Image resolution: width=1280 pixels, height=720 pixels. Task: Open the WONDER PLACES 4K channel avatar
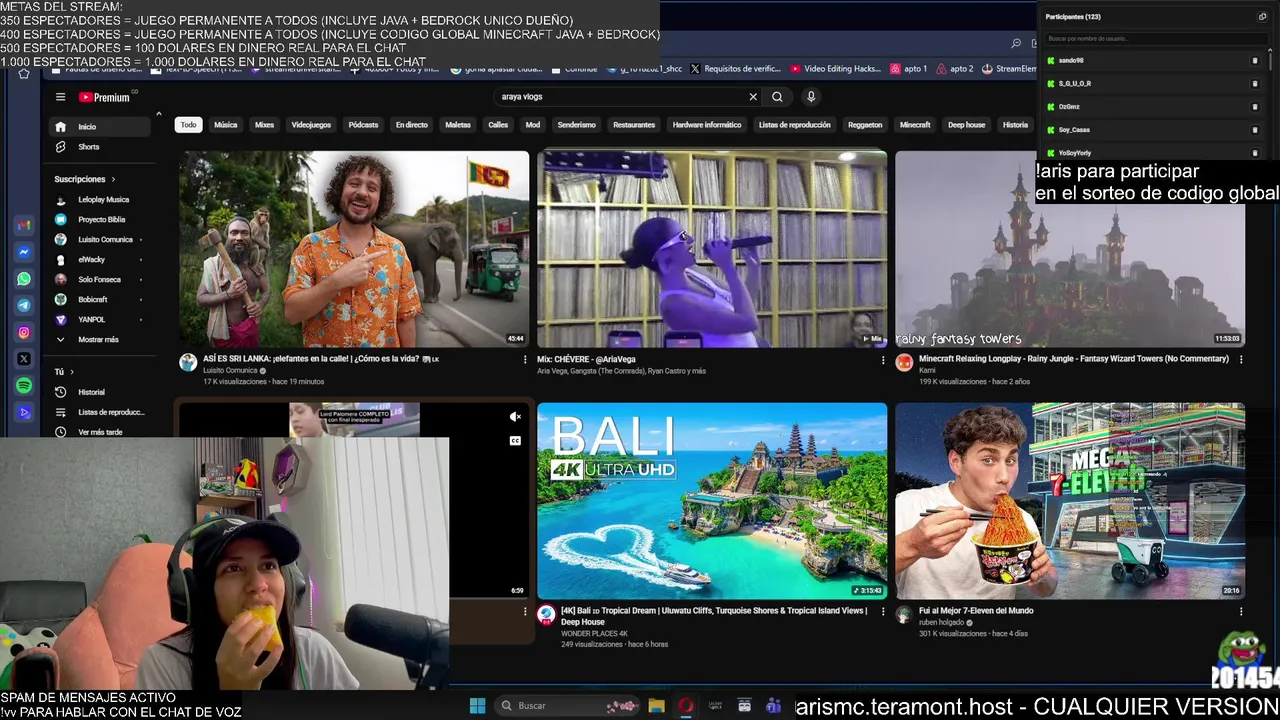[x=546, y=615]
